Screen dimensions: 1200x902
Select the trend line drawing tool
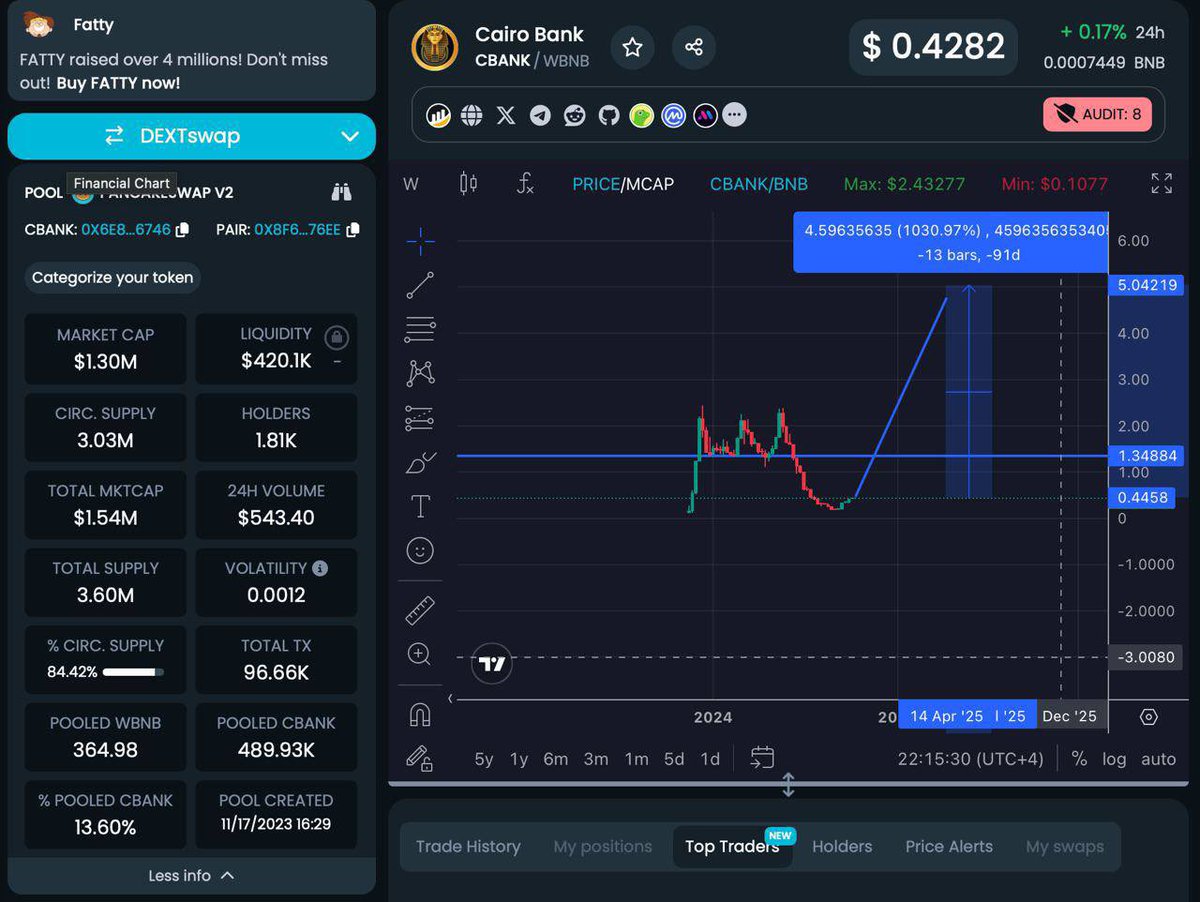pos(420,285)
